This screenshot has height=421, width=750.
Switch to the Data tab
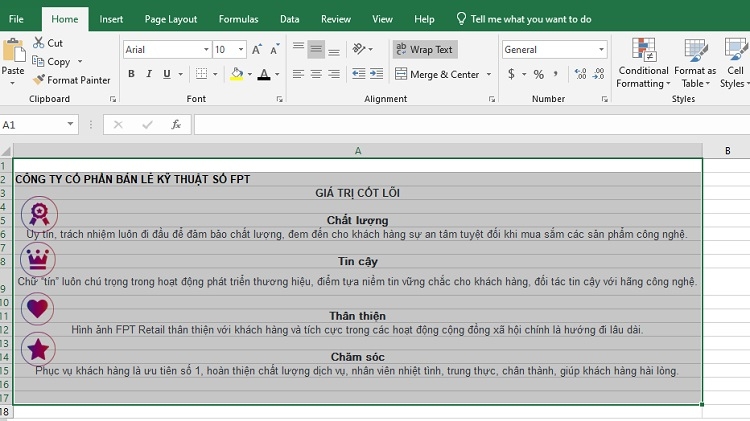coord(289,19)
